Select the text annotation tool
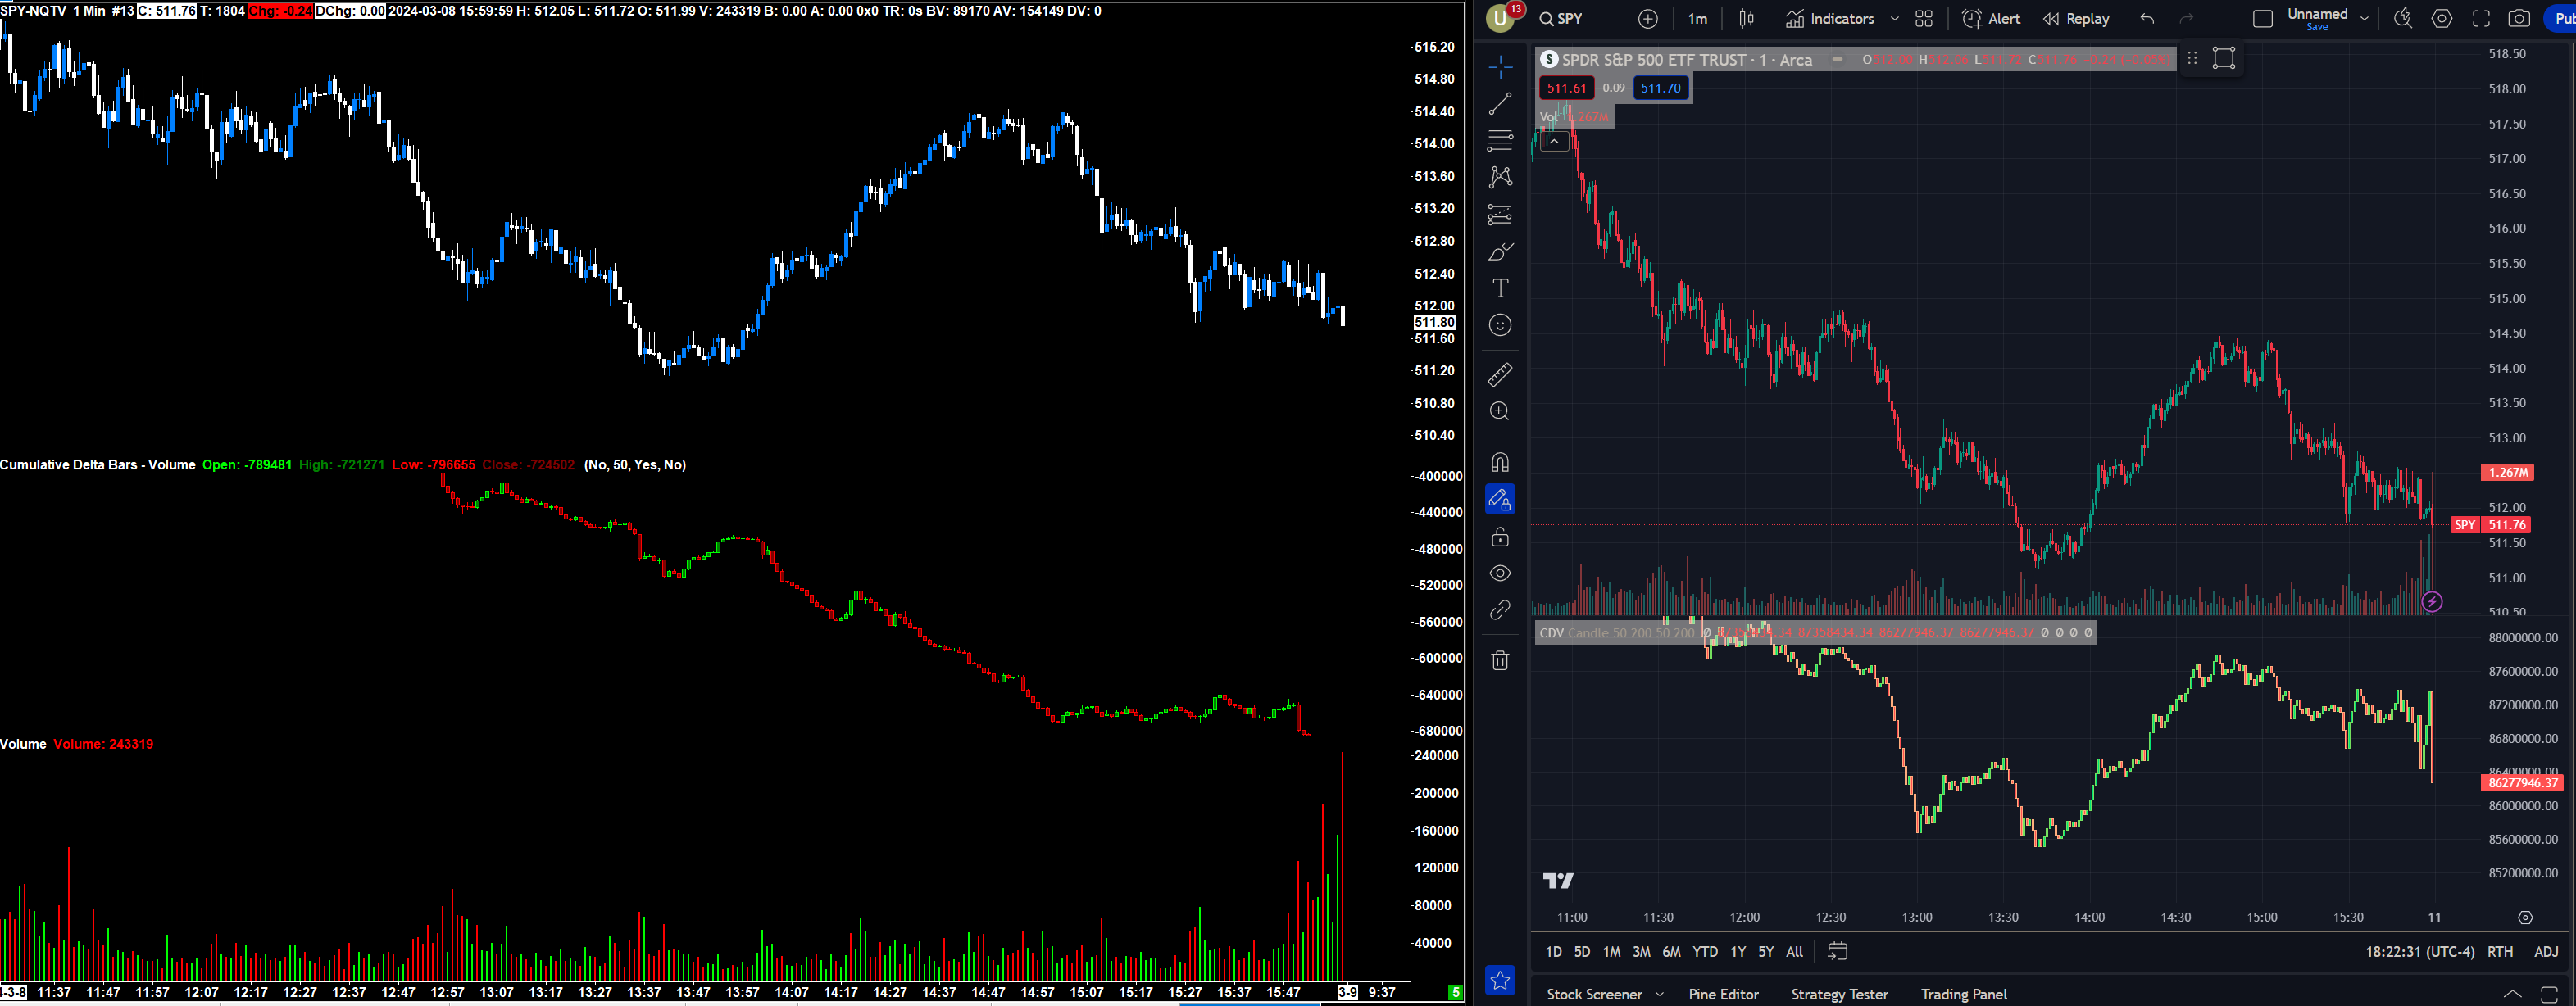This screenshot has height=1006, width=2576. pyautogui.click(x=1500, y=288)
